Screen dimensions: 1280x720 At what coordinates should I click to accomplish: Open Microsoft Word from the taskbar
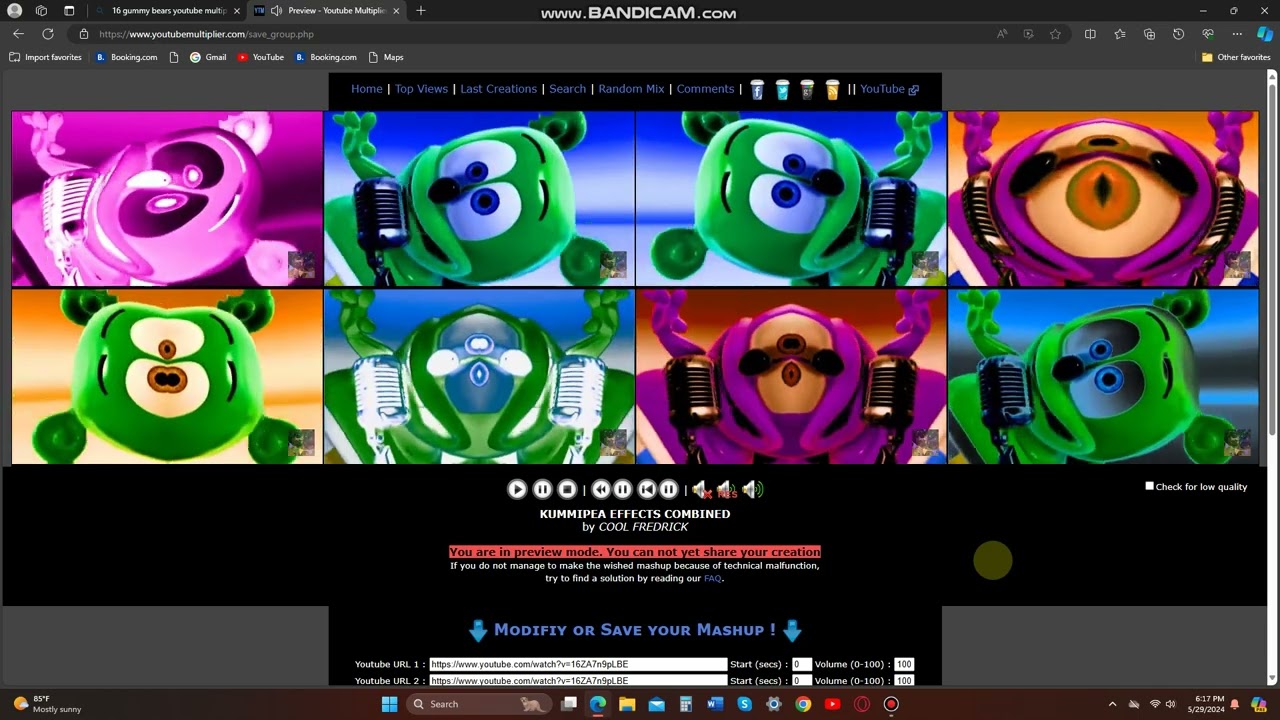pyautogui.click(x=715, y=704)
